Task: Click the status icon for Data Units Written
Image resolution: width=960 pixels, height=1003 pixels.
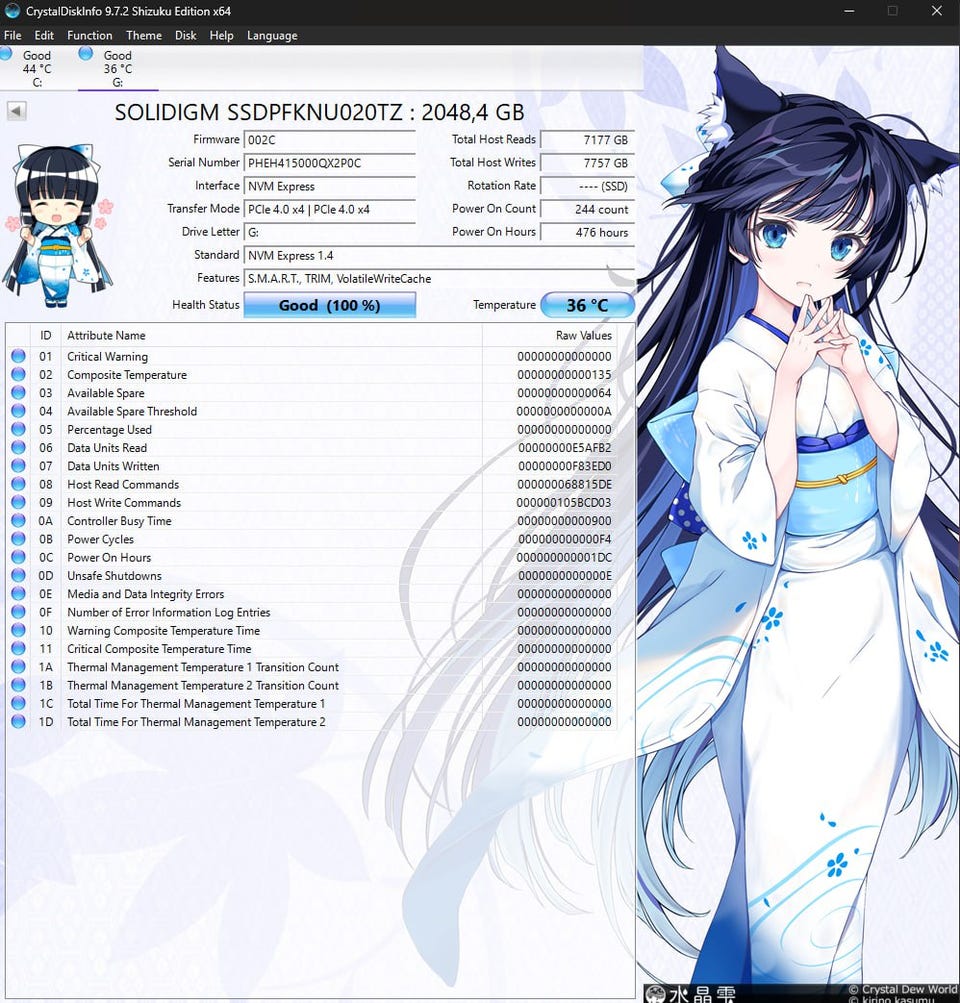Action: tap(19, 465)
